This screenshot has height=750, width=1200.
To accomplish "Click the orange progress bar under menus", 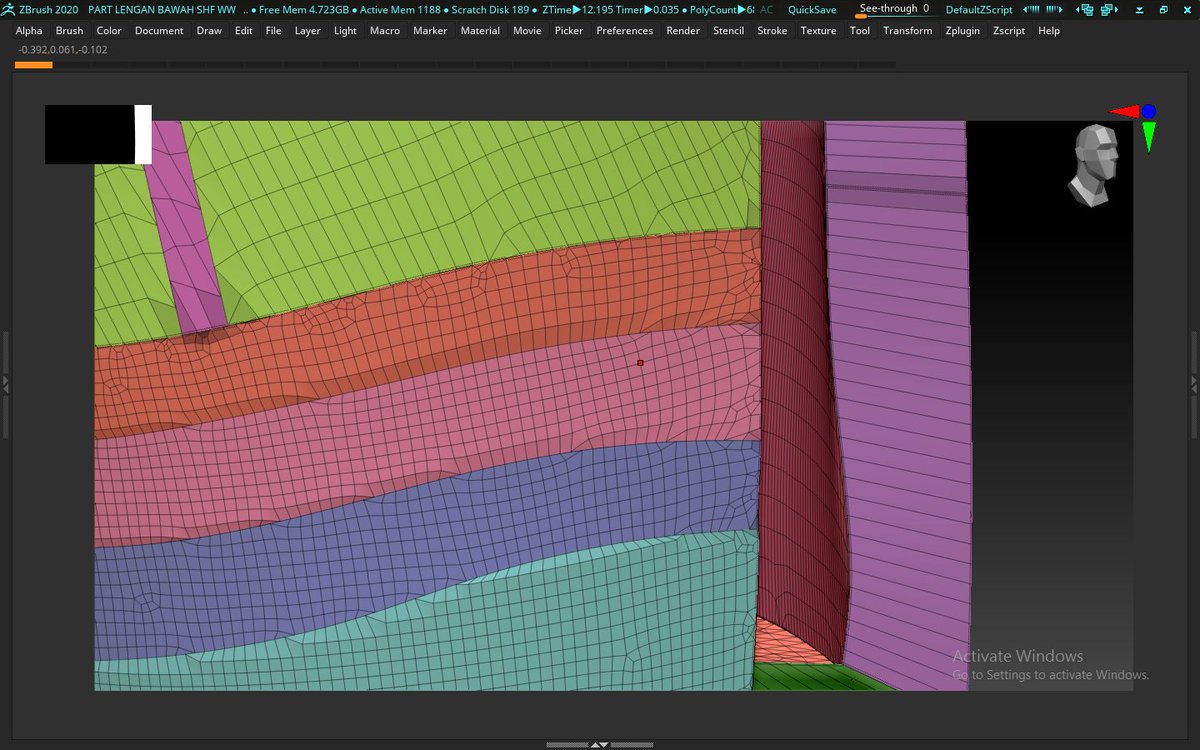I will click(x=33, y=65).
